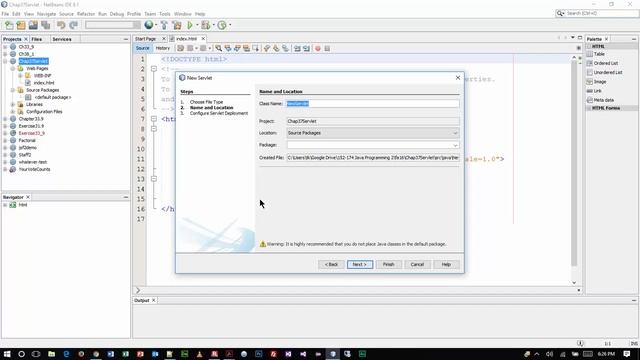Click the Unordered List palette item

click(x=608, y=72)
